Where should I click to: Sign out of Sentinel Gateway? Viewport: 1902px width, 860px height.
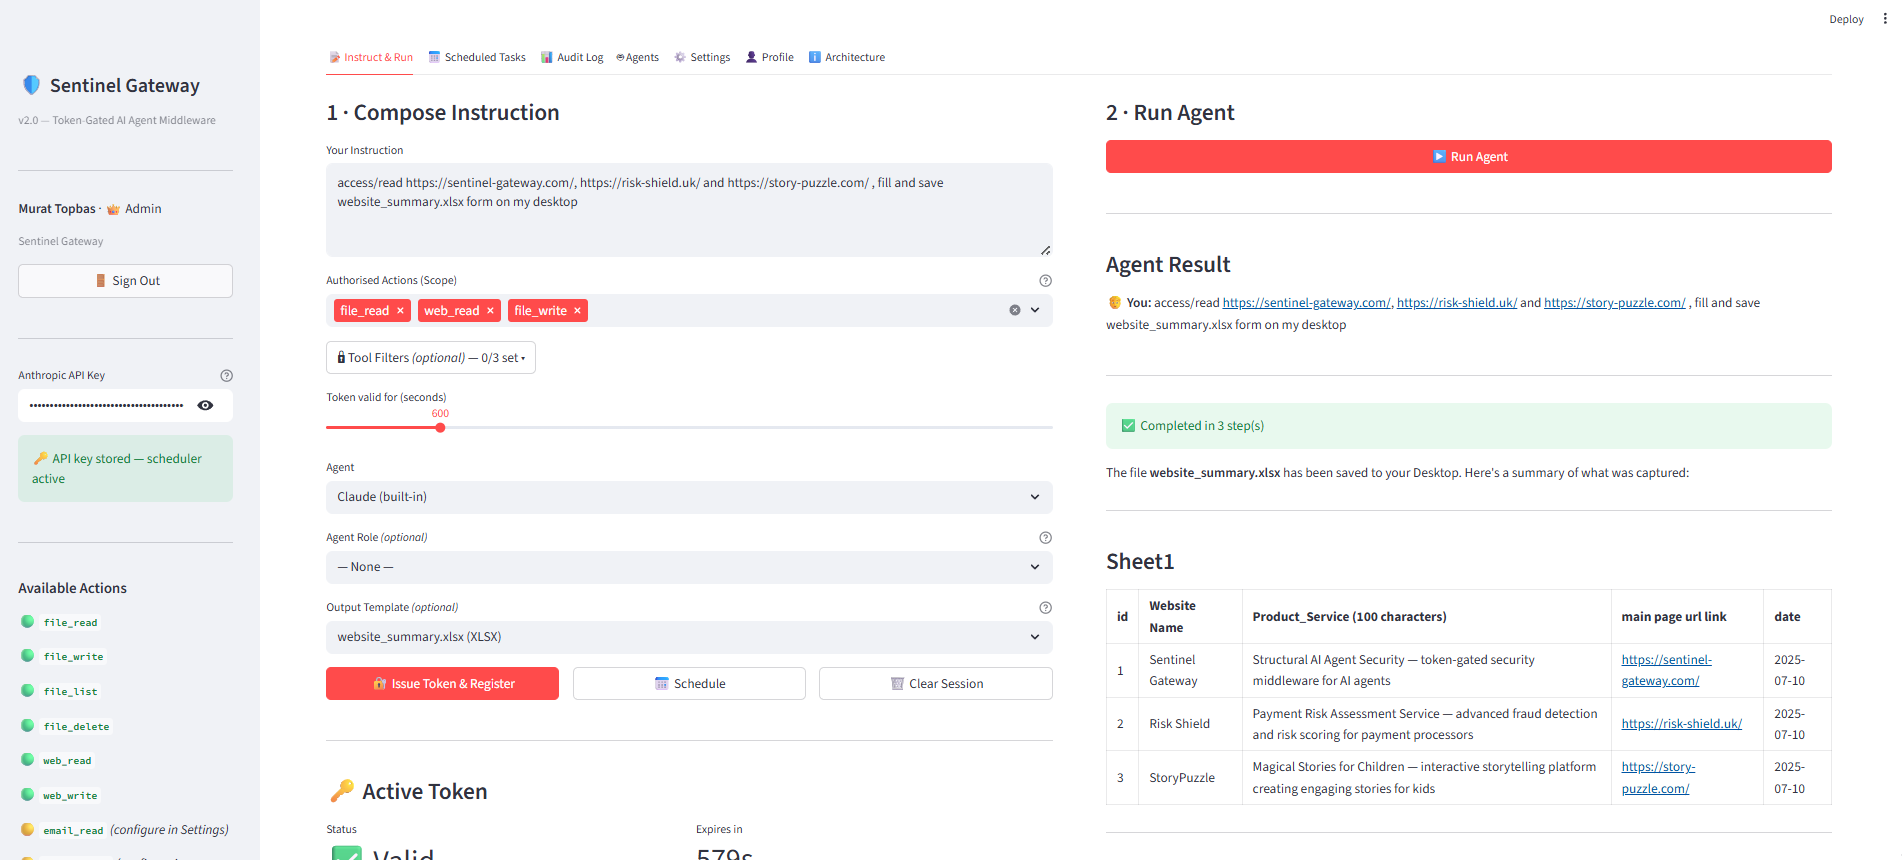pyautogui.click(x=125, y=281)
